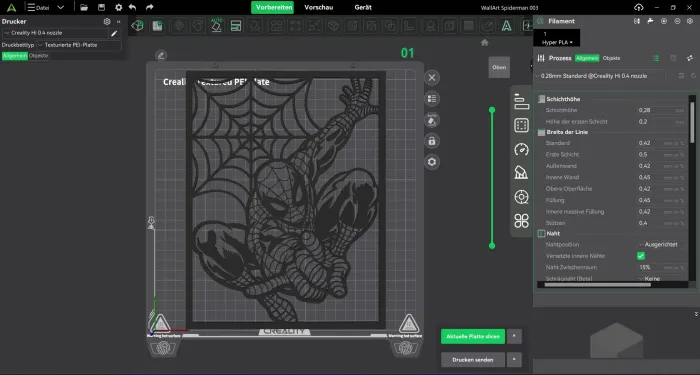Select Objekte in the Drucker panel

(x=38, y=56)
